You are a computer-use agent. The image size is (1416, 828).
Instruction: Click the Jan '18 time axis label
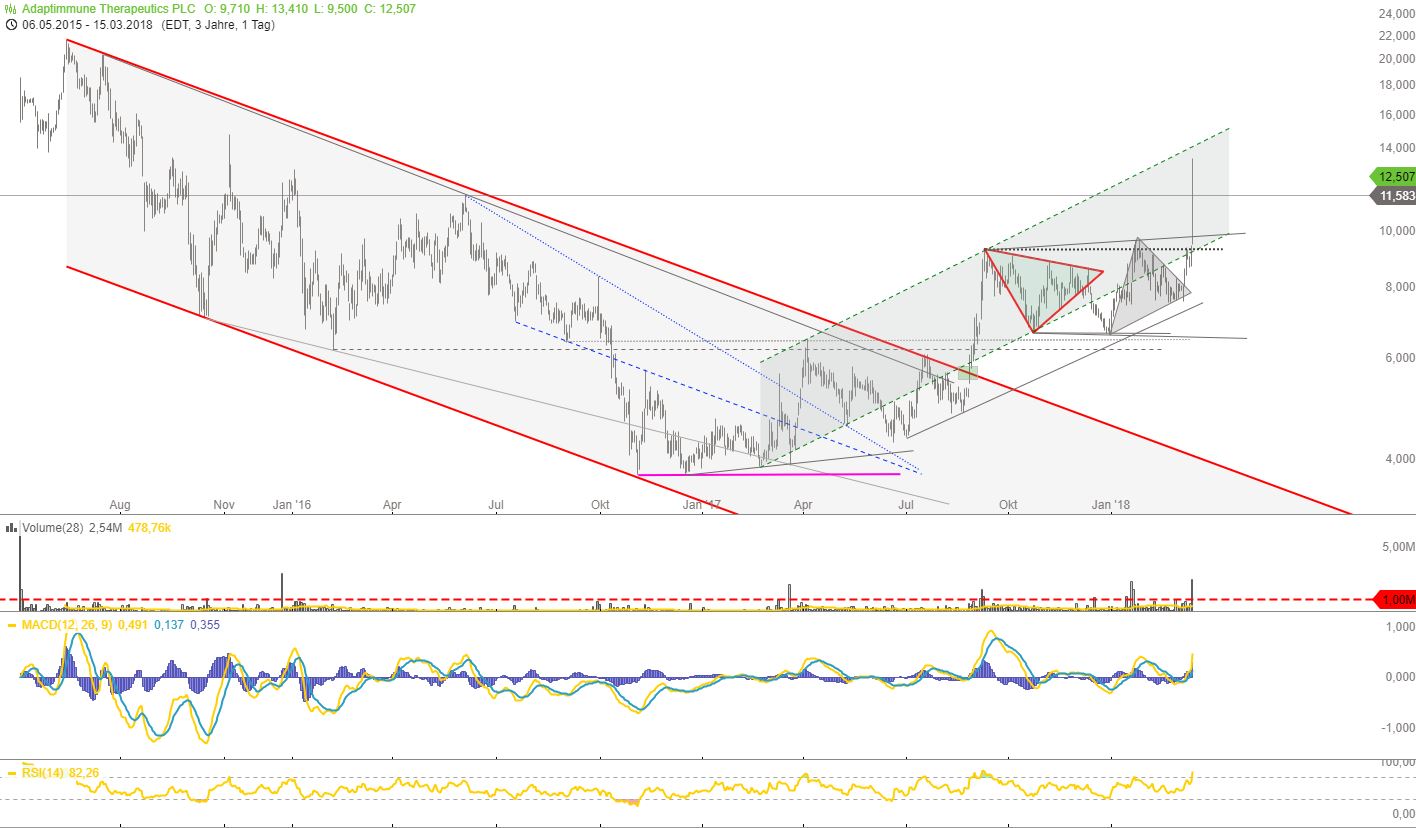coord(1110,506)
